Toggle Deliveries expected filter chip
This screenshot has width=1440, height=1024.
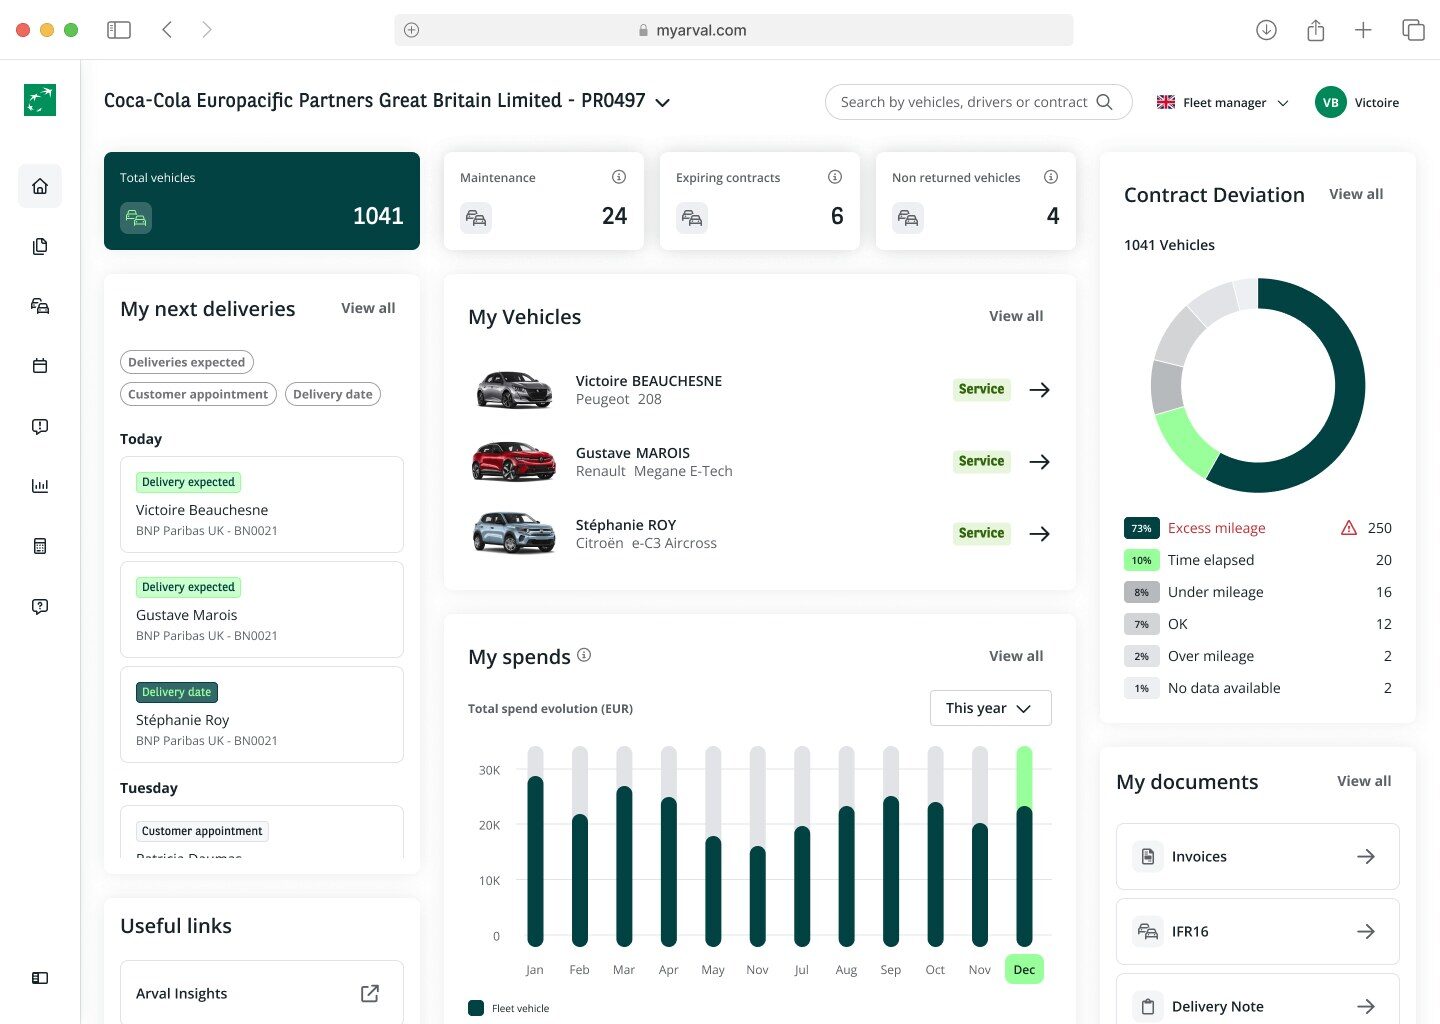(187, 362)
